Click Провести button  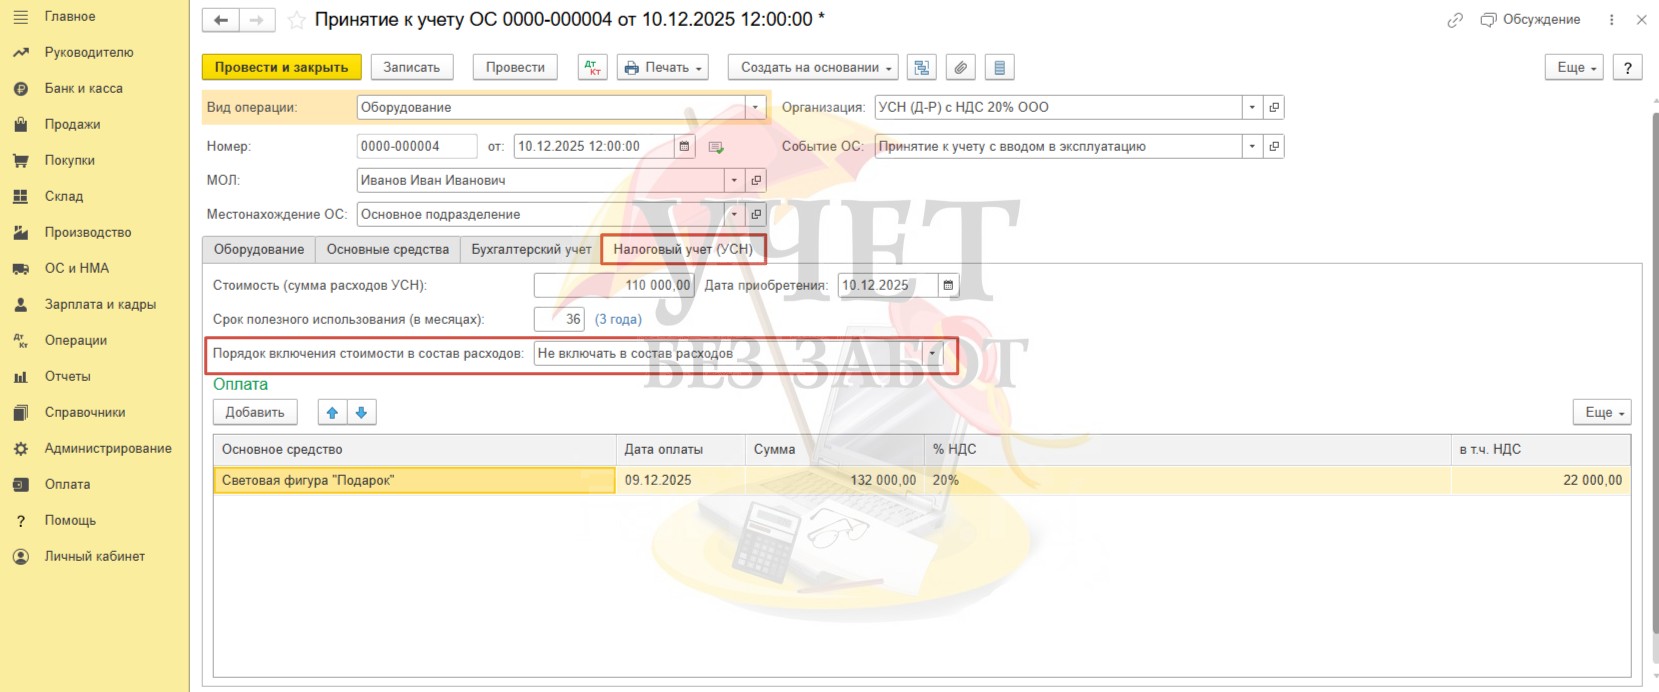coord(515,67)
